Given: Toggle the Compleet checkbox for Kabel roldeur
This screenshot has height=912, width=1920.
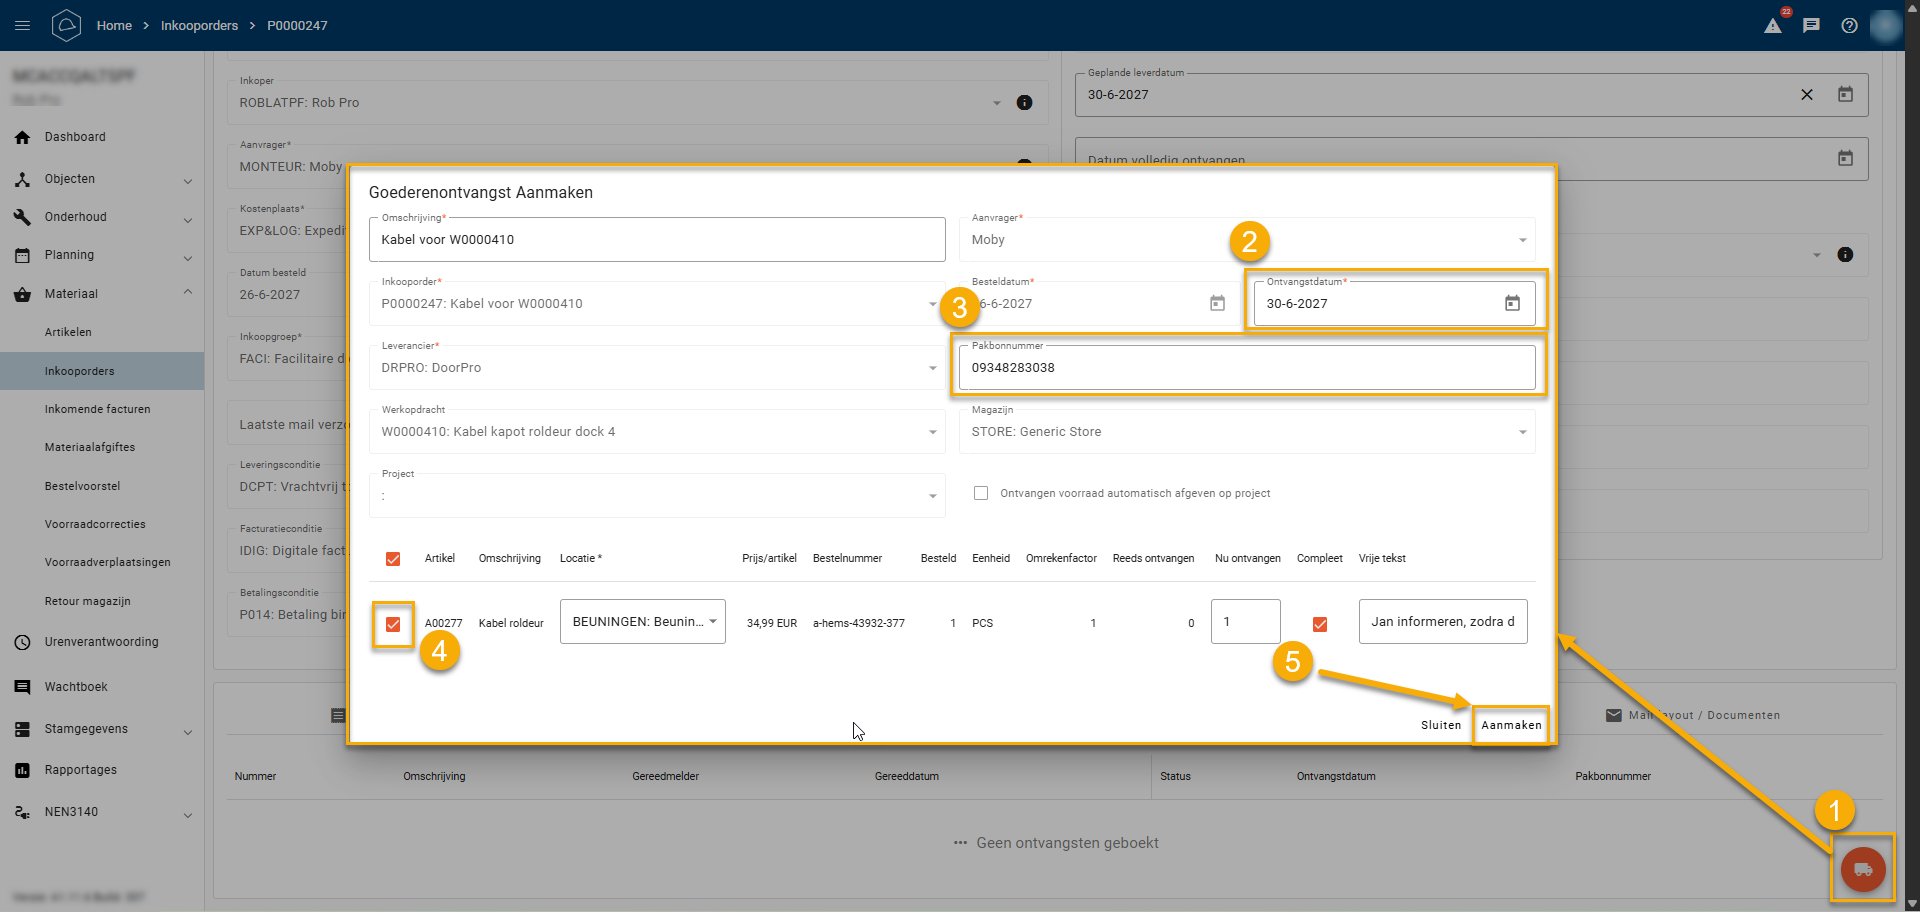Looking at the screenshot, I should (x=1319, y=624).
